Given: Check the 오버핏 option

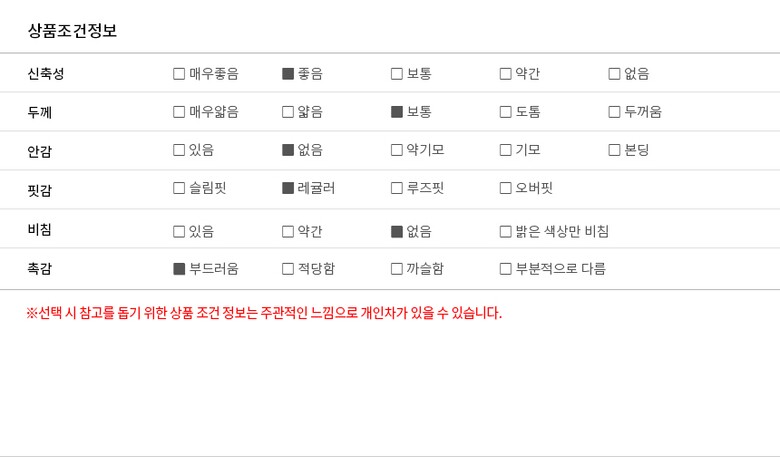Looking at the screenshot, I should 506,188.
